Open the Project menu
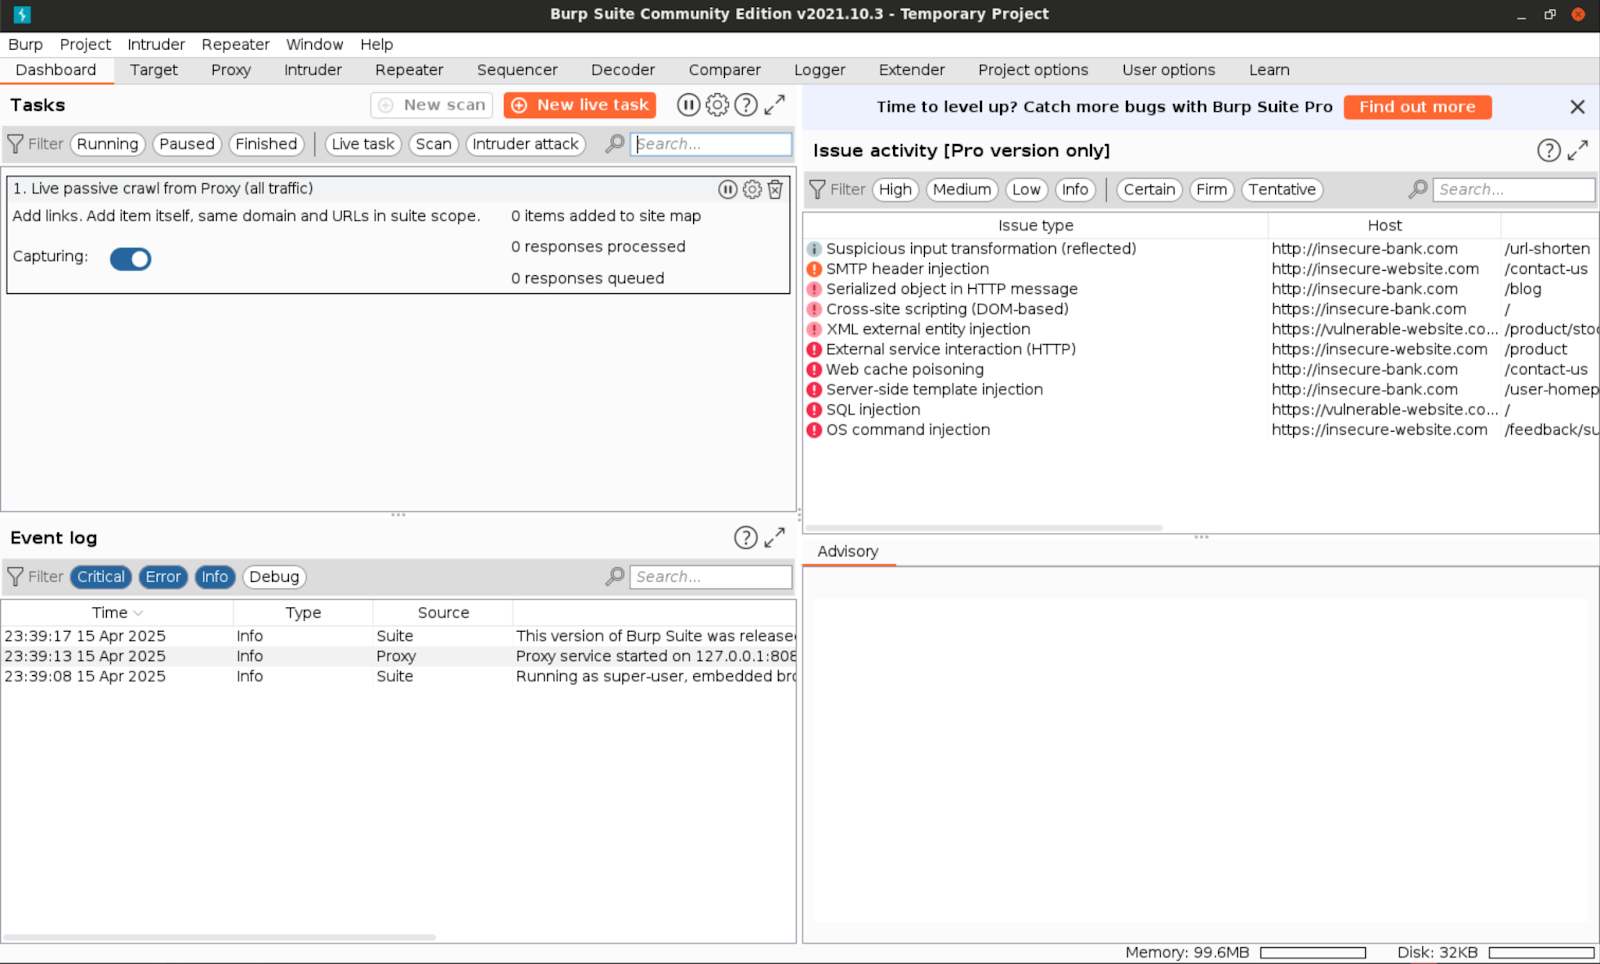1600x964 pixels. (85, 44)
